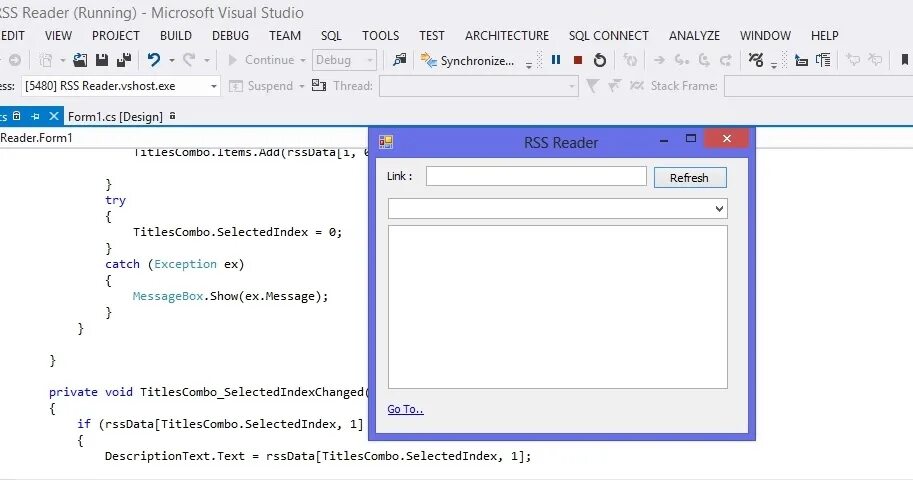Open the ANALYZE menu

coord(695,36)
